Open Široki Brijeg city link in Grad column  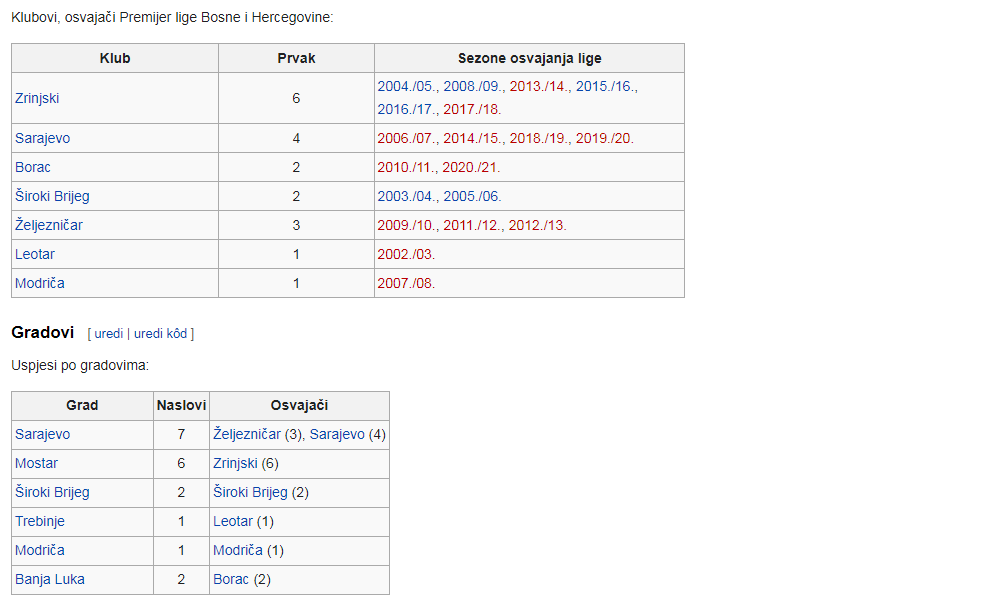pos(52,492)
